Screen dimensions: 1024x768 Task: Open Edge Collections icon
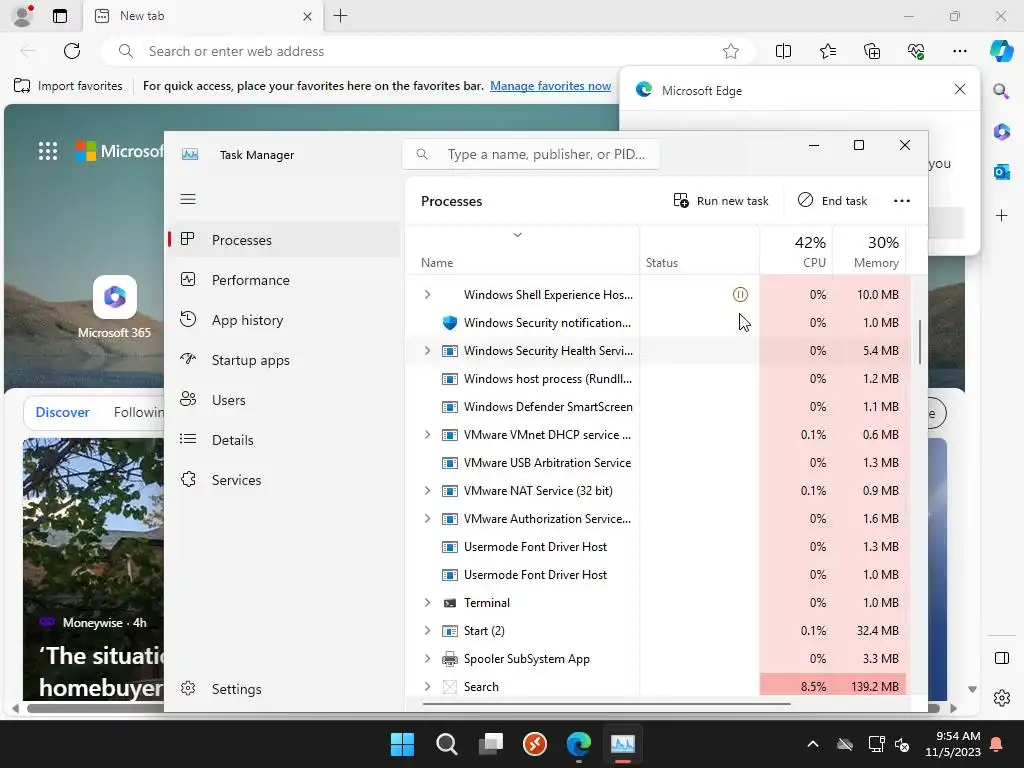click(x=872, y=51)
